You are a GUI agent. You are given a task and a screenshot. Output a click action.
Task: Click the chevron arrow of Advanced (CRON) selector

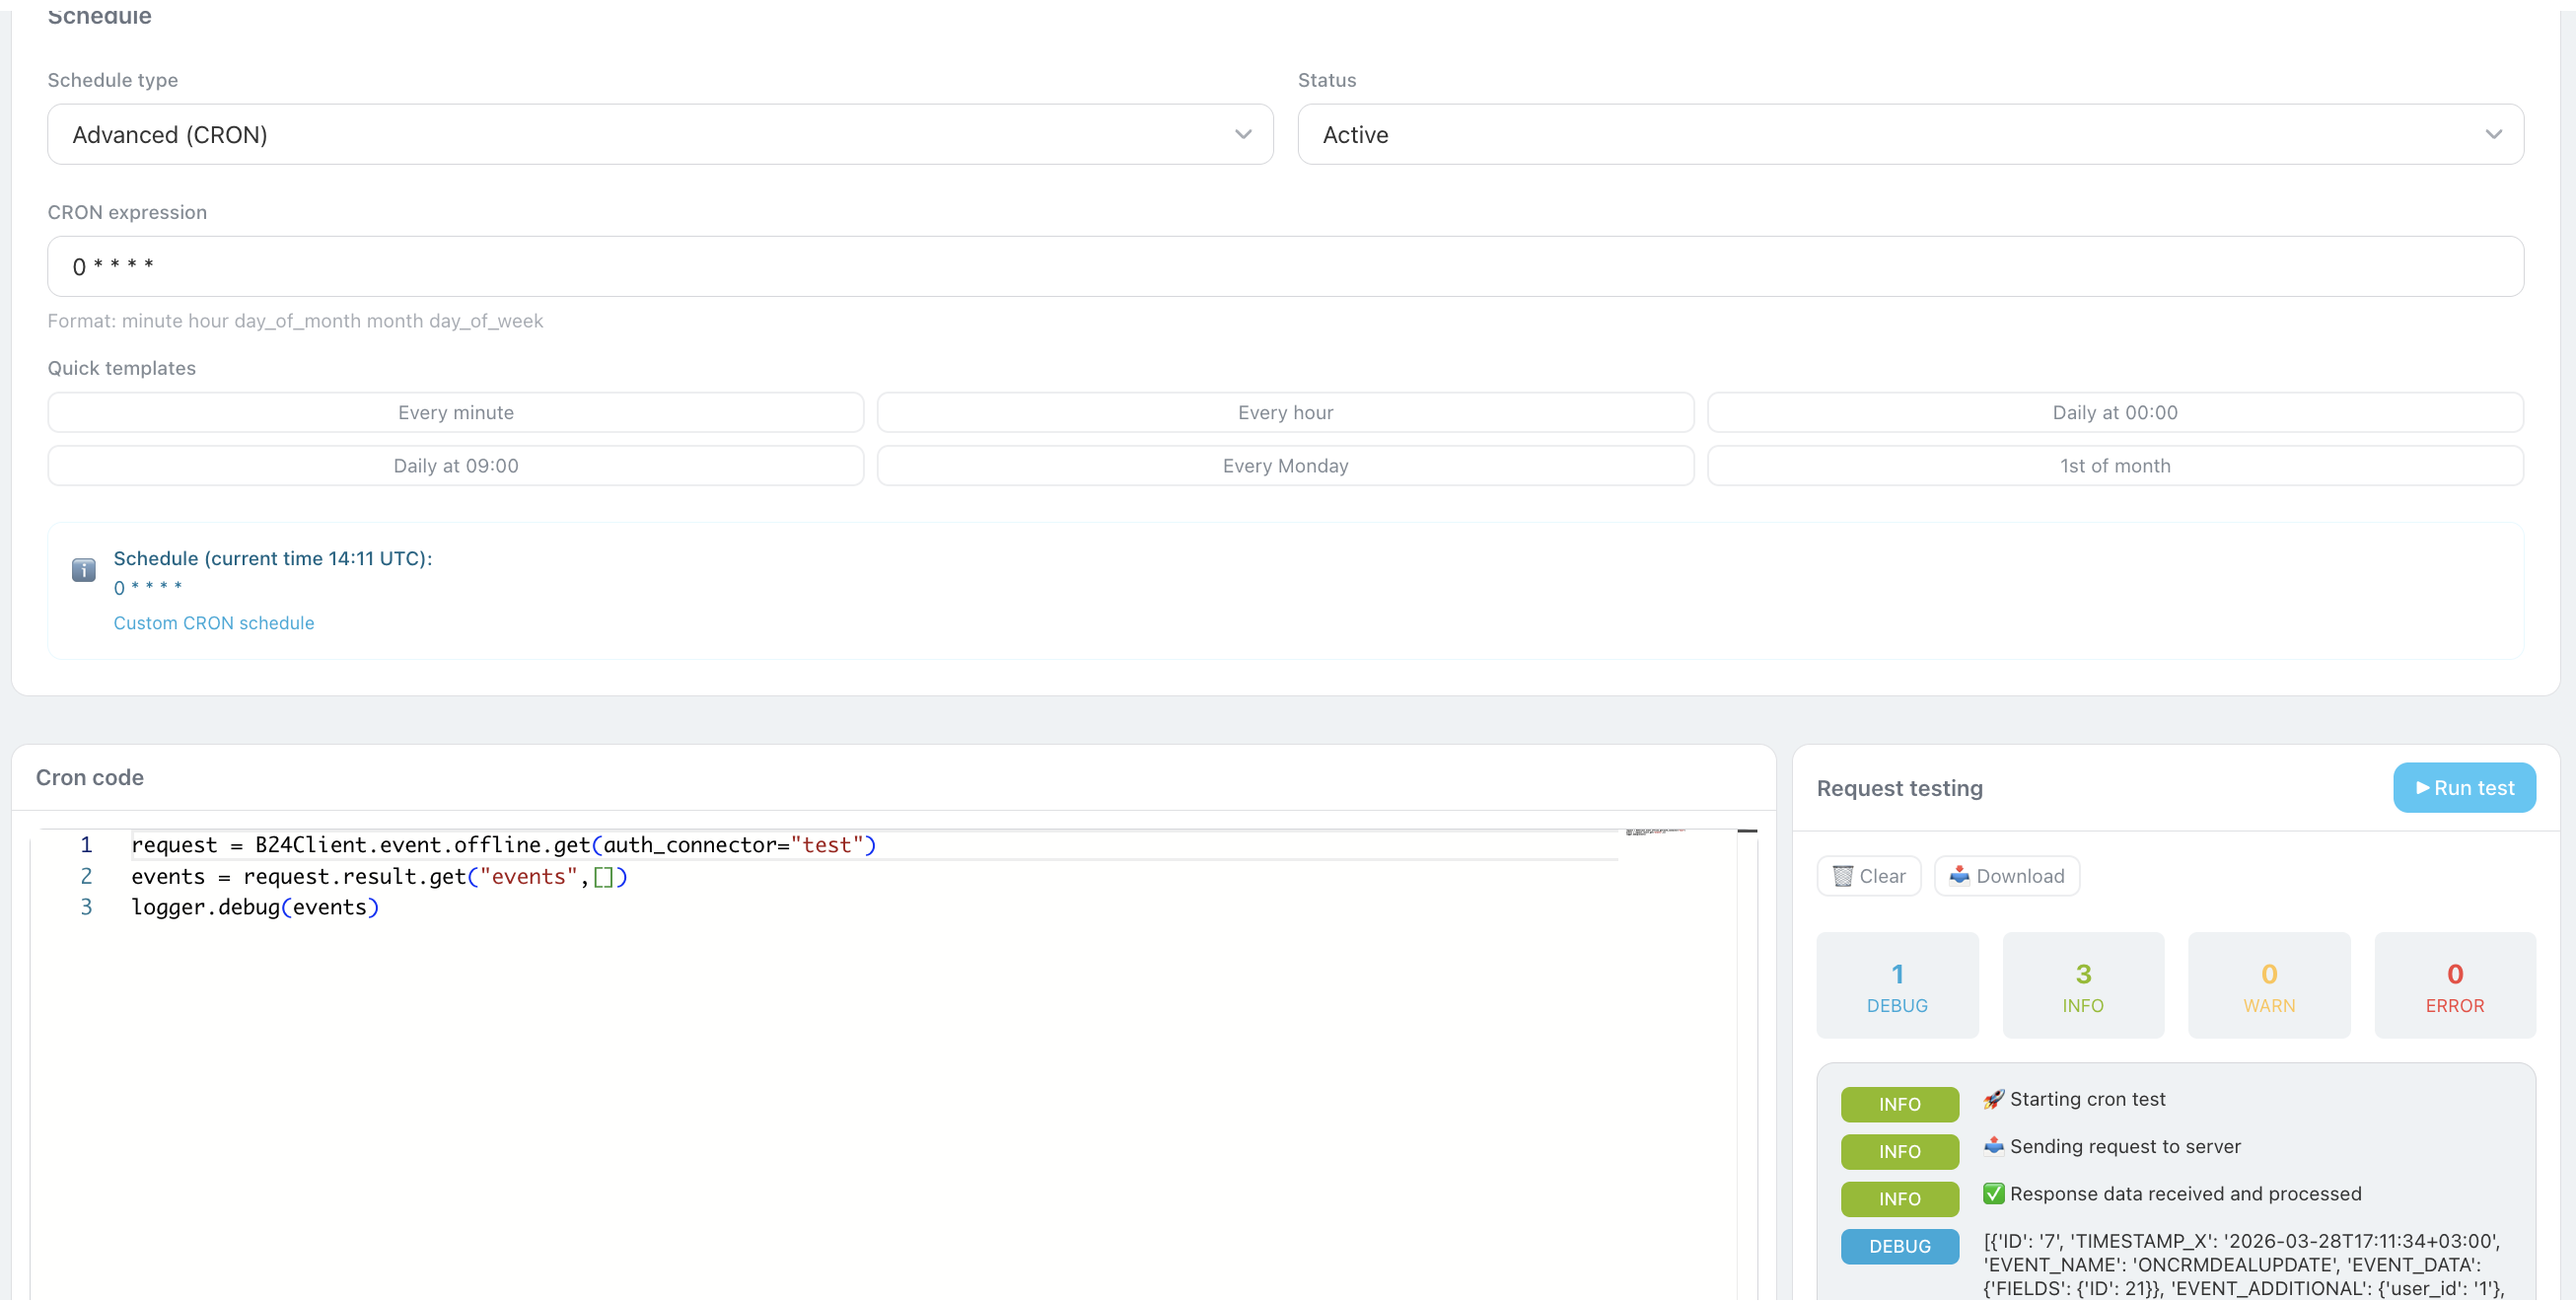[x=1243, y=134]
